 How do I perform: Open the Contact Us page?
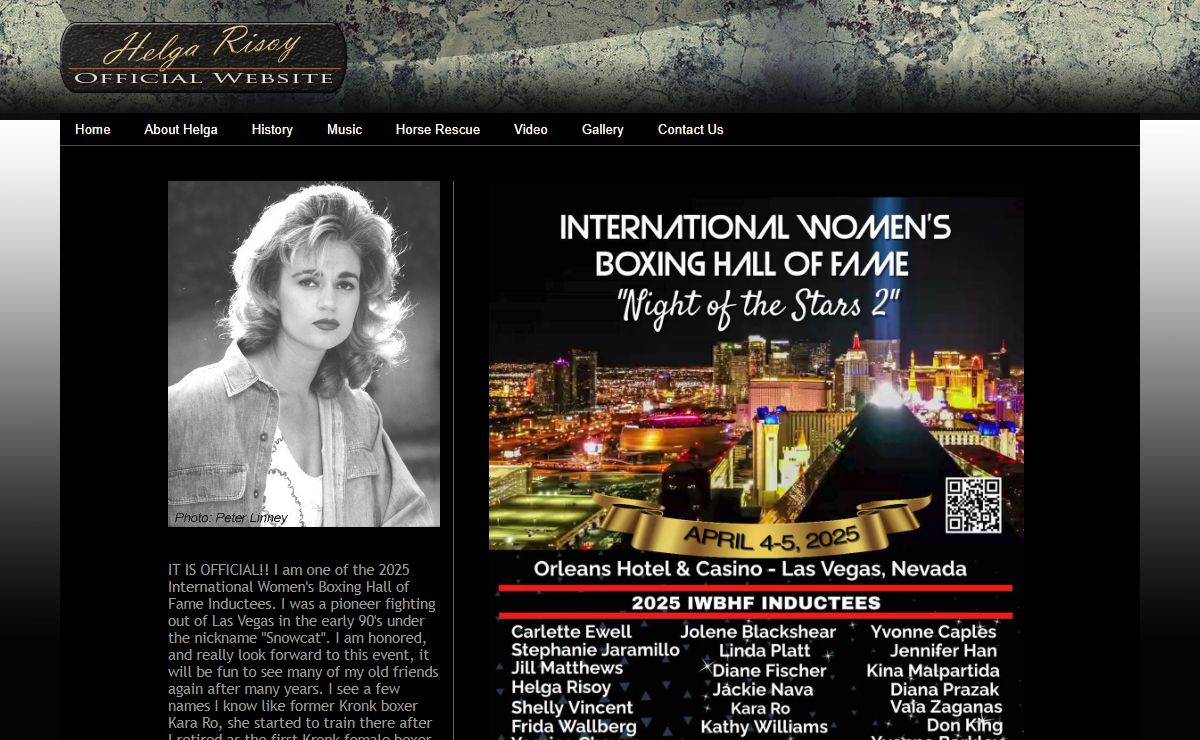point(691,130)
